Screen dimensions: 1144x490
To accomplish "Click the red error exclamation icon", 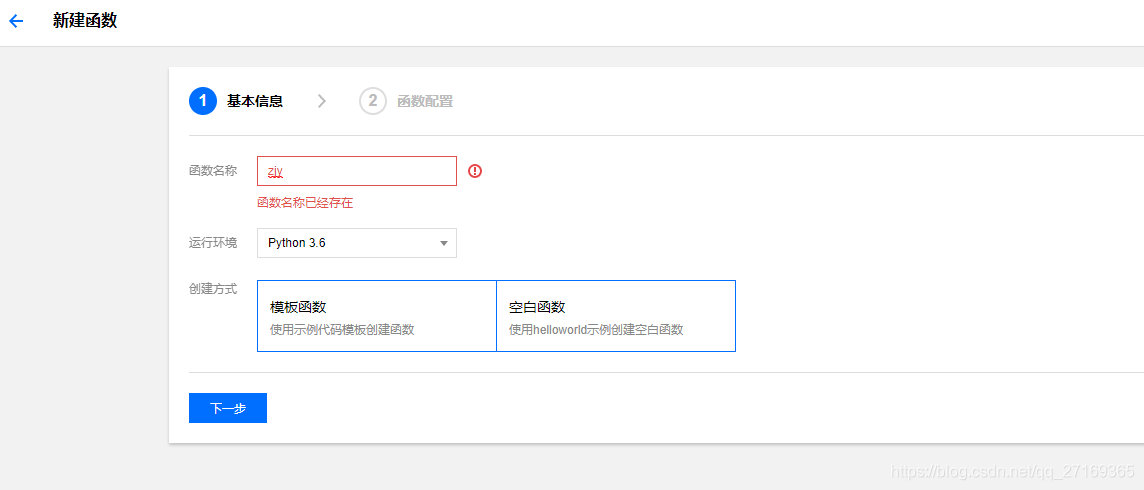I will 475,171.
